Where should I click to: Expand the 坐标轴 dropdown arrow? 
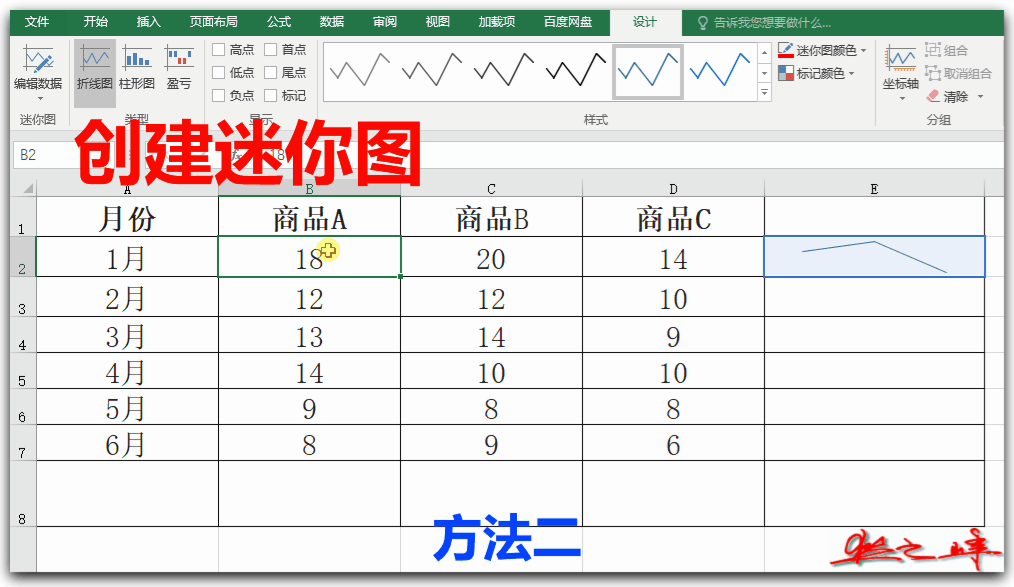pyautogui.click(x=902, y=98)
